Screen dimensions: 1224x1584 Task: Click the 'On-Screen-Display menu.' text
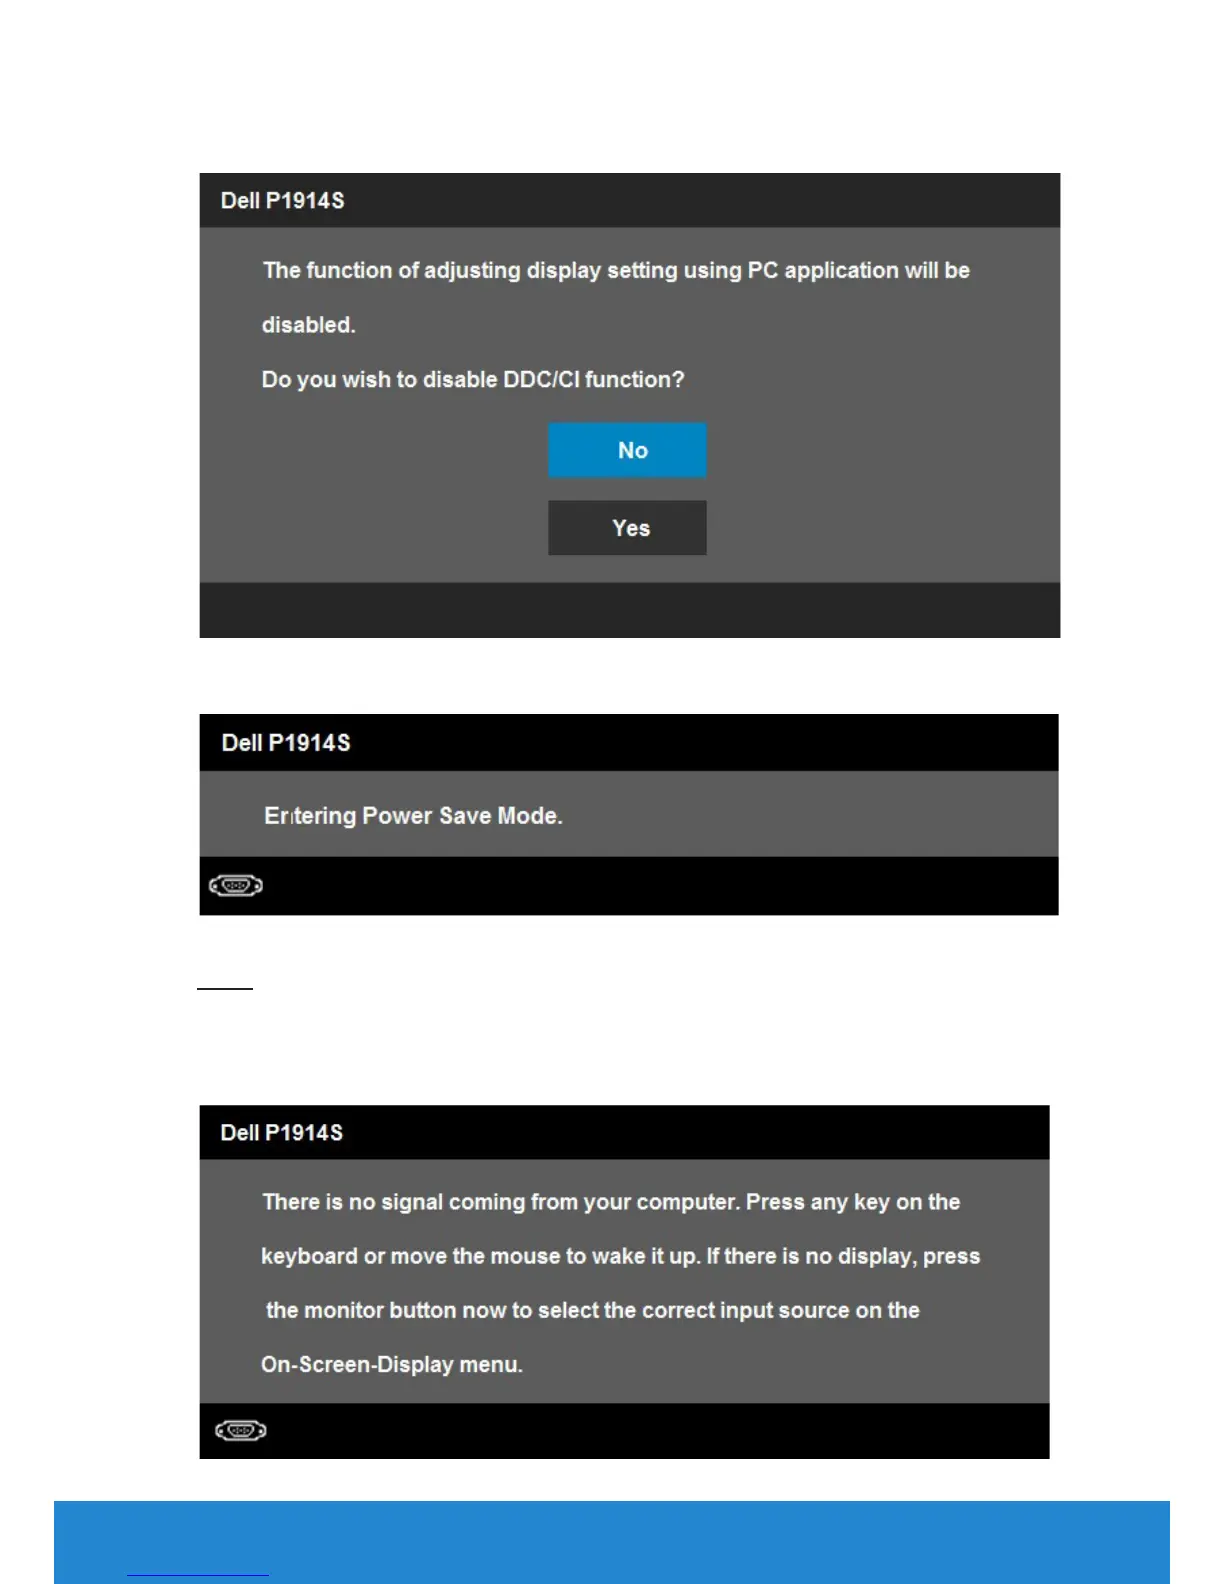click(x=392, y=1365)
